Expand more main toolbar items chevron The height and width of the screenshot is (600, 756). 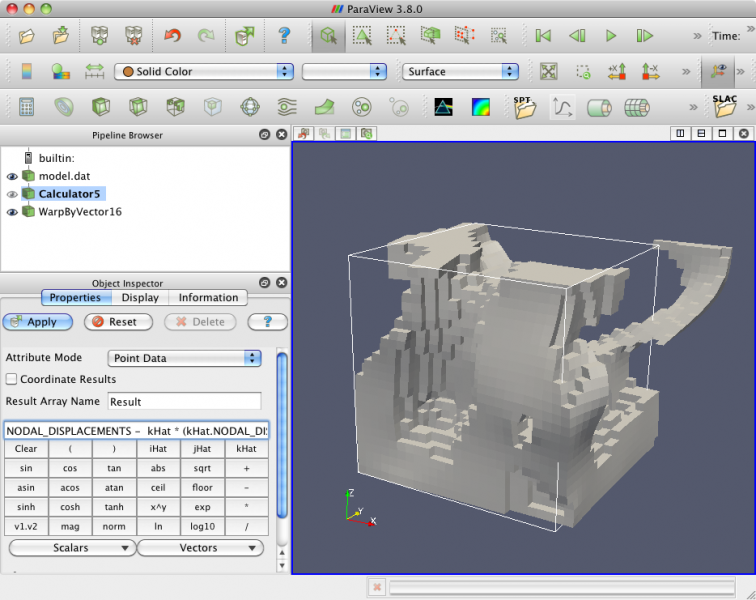coord(697,36)
